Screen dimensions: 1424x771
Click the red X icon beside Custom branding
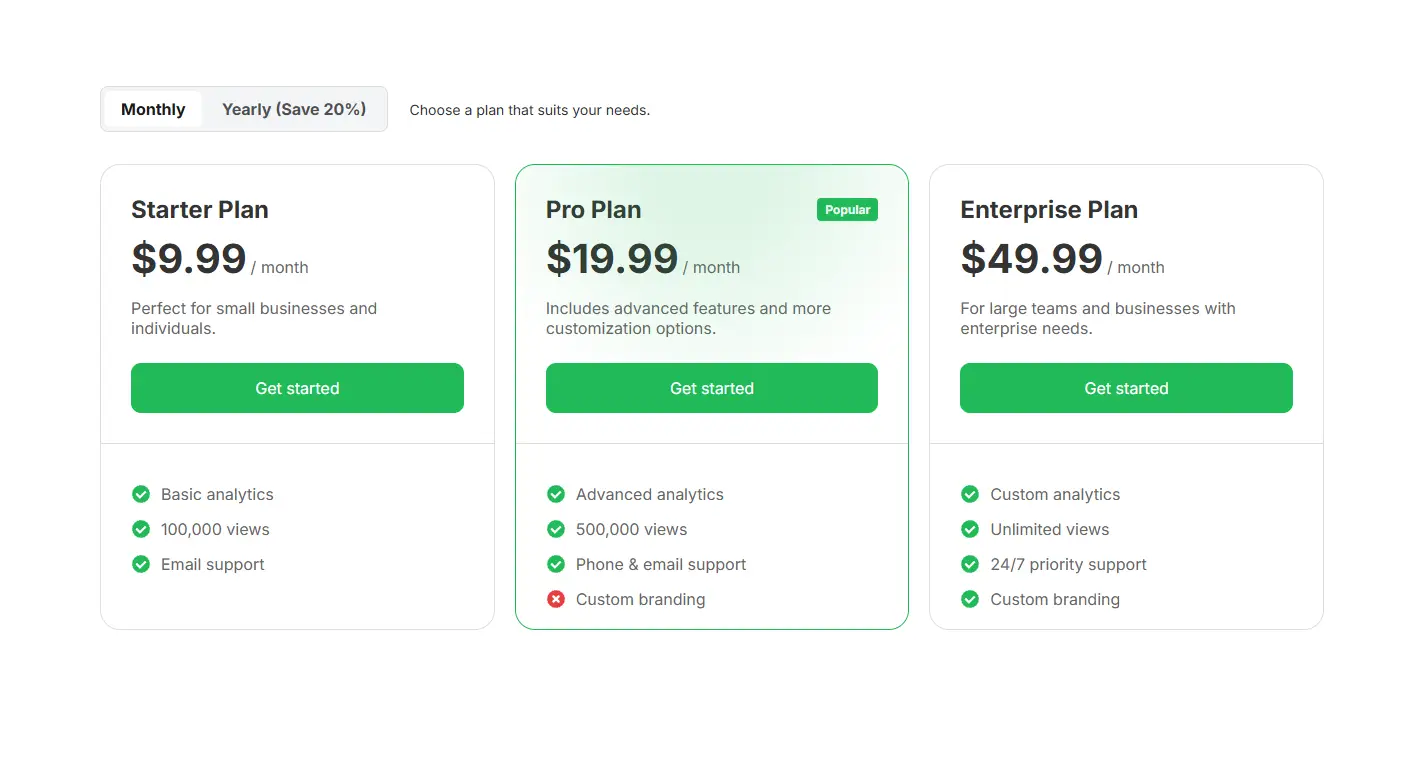point(556,599)
